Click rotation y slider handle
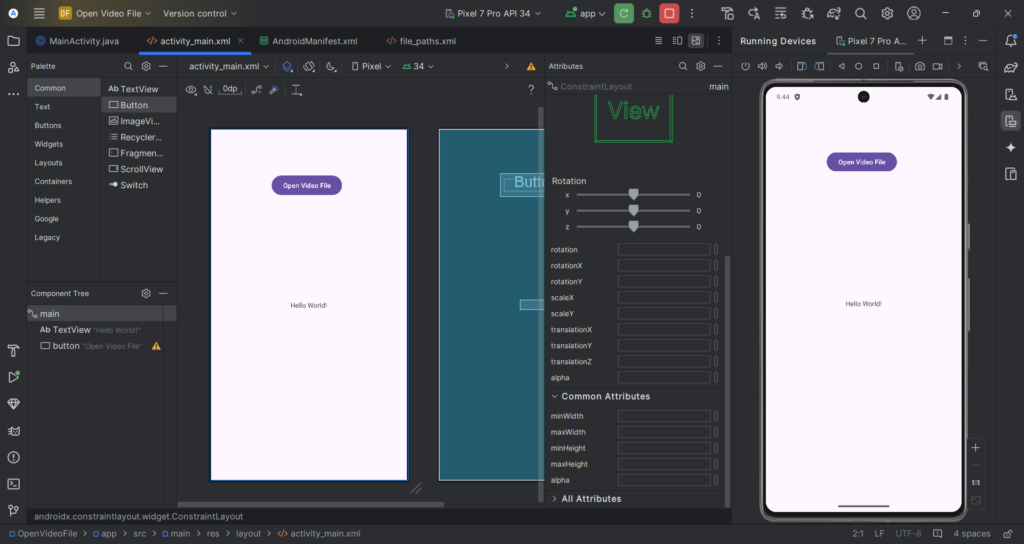Screen dimensions: 1024x544 tap(633, 210)
